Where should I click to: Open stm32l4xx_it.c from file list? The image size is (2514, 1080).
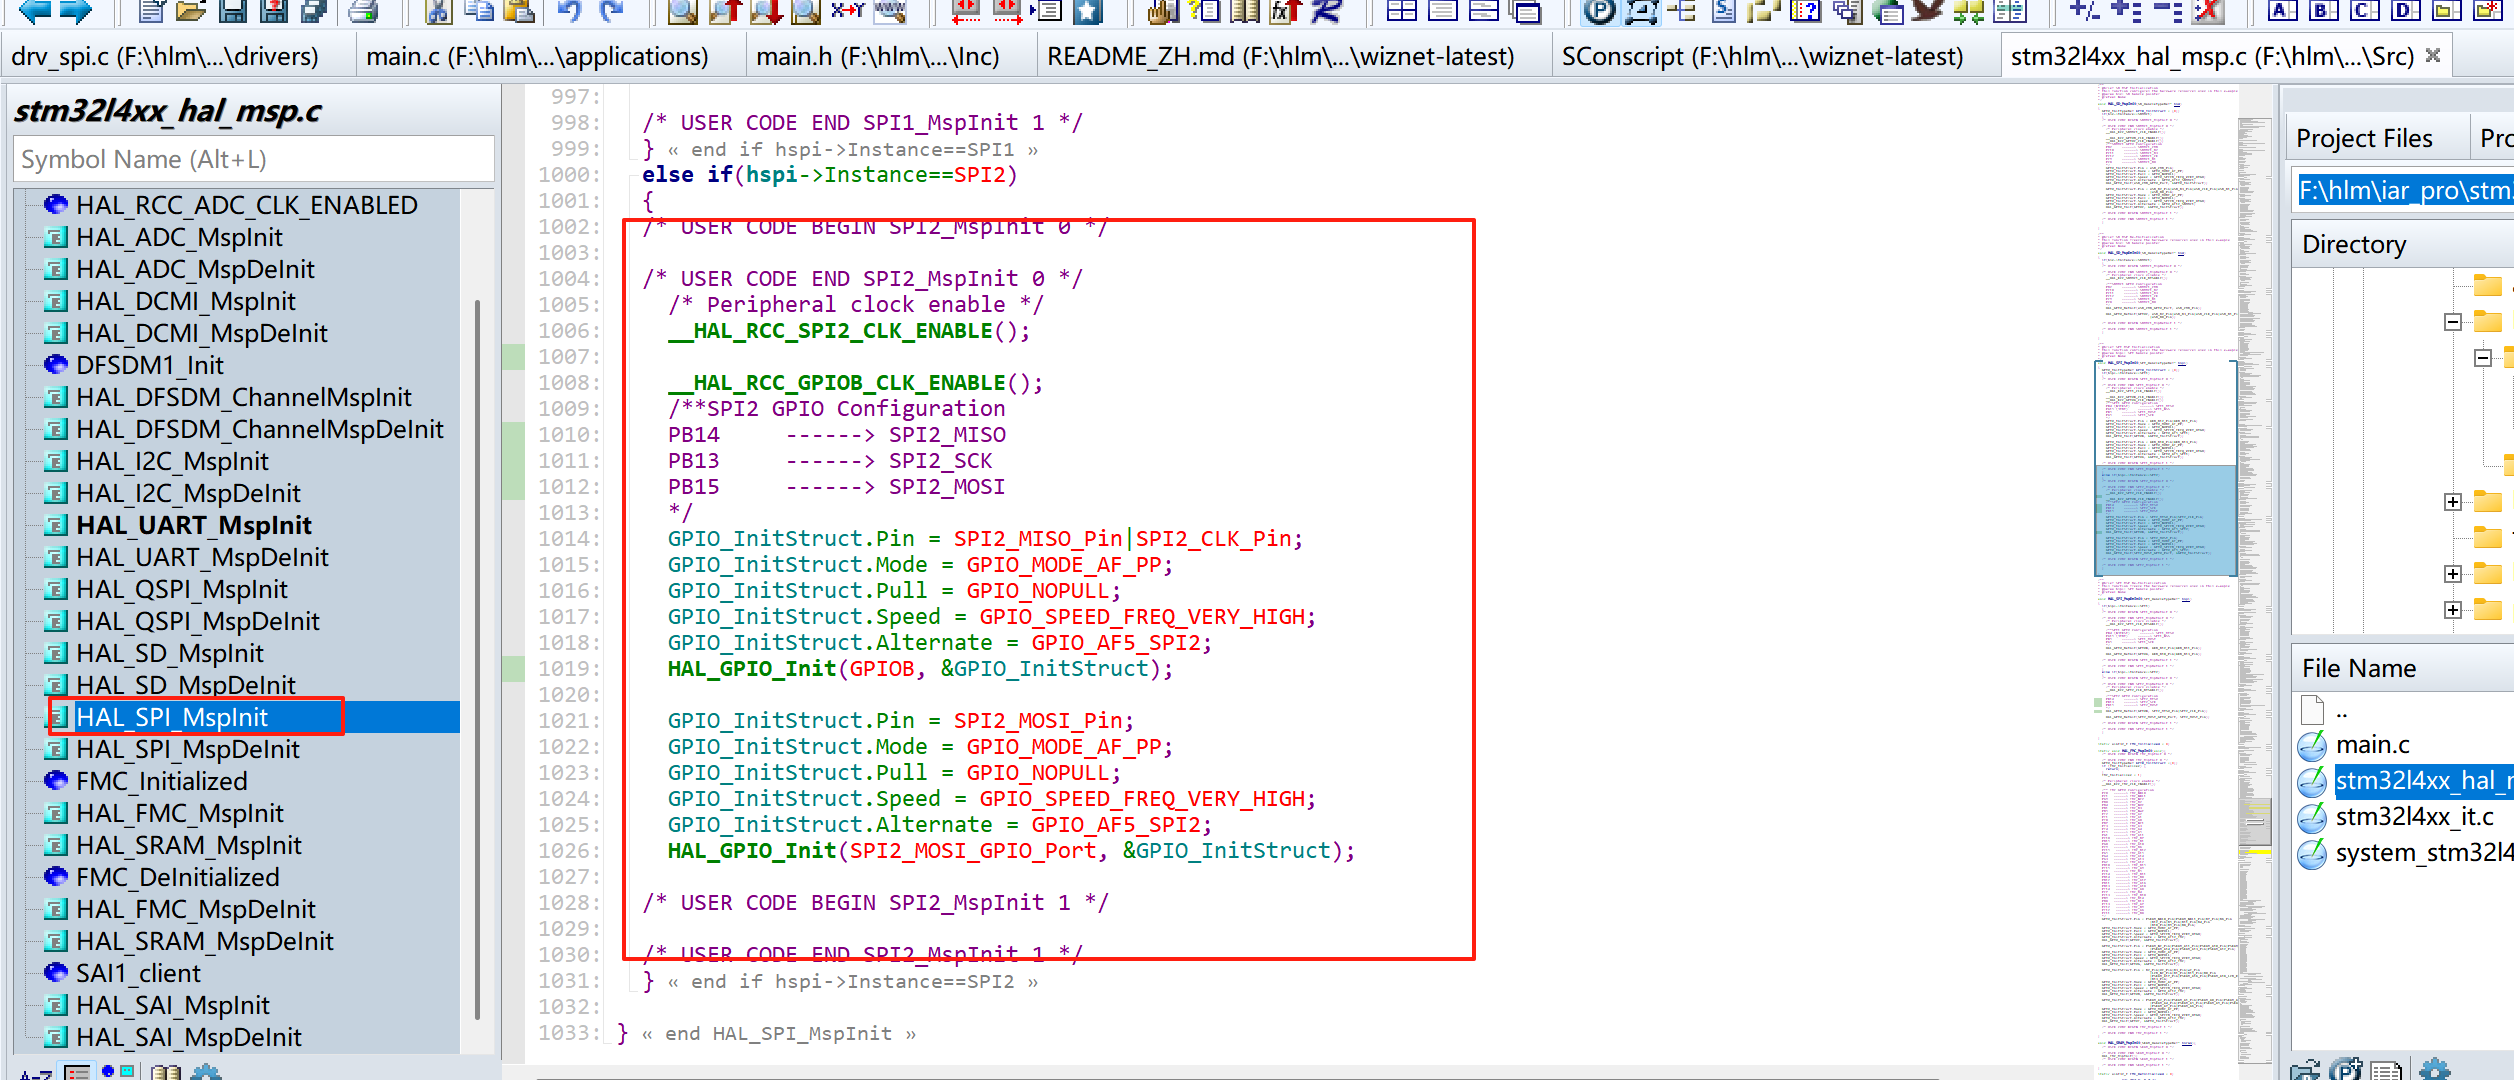click(2414, 817)
